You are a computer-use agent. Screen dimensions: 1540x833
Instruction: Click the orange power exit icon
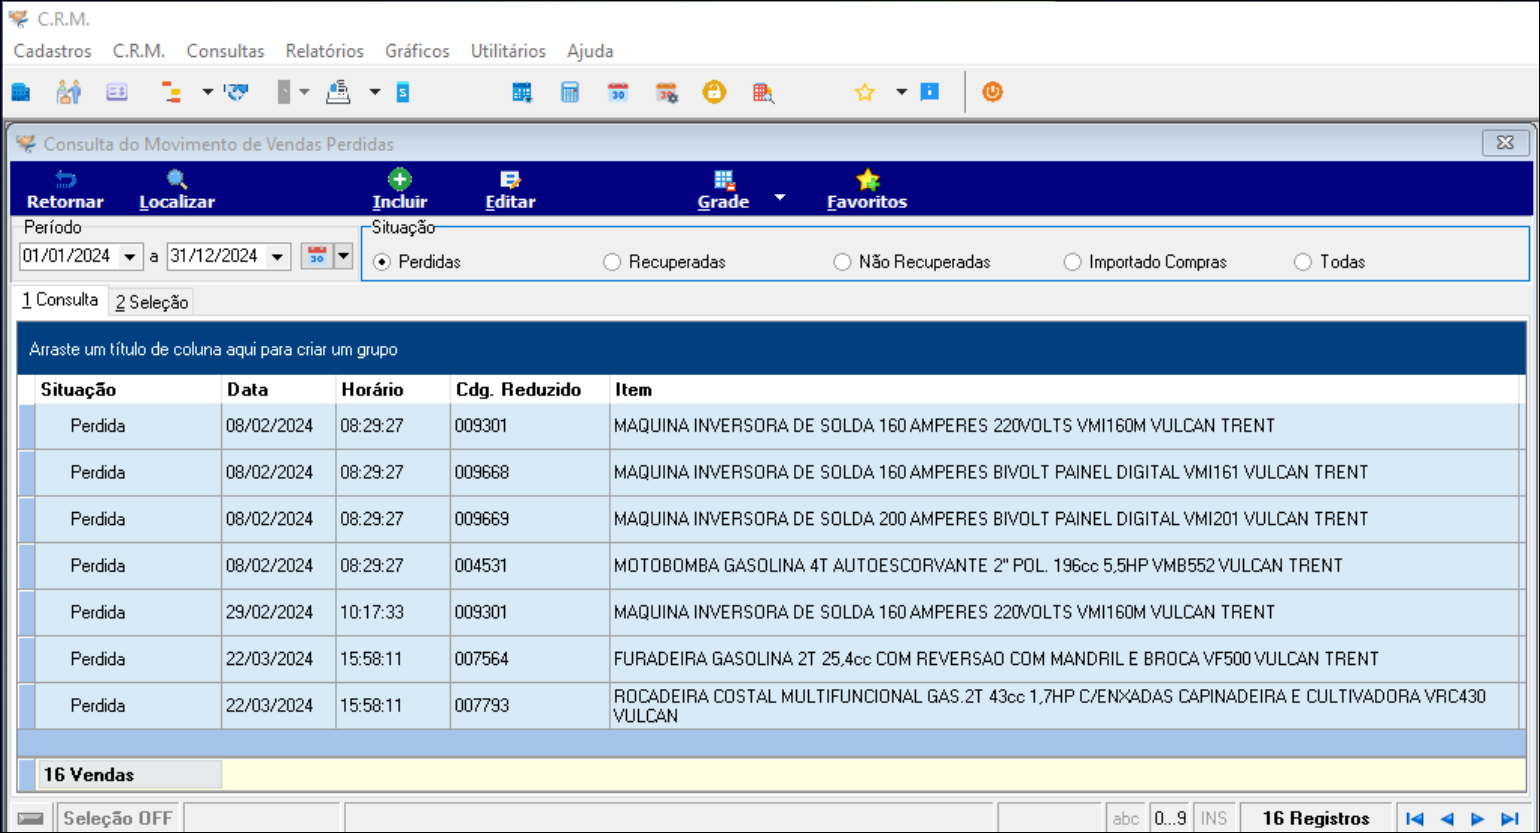[x=992, y=92]
